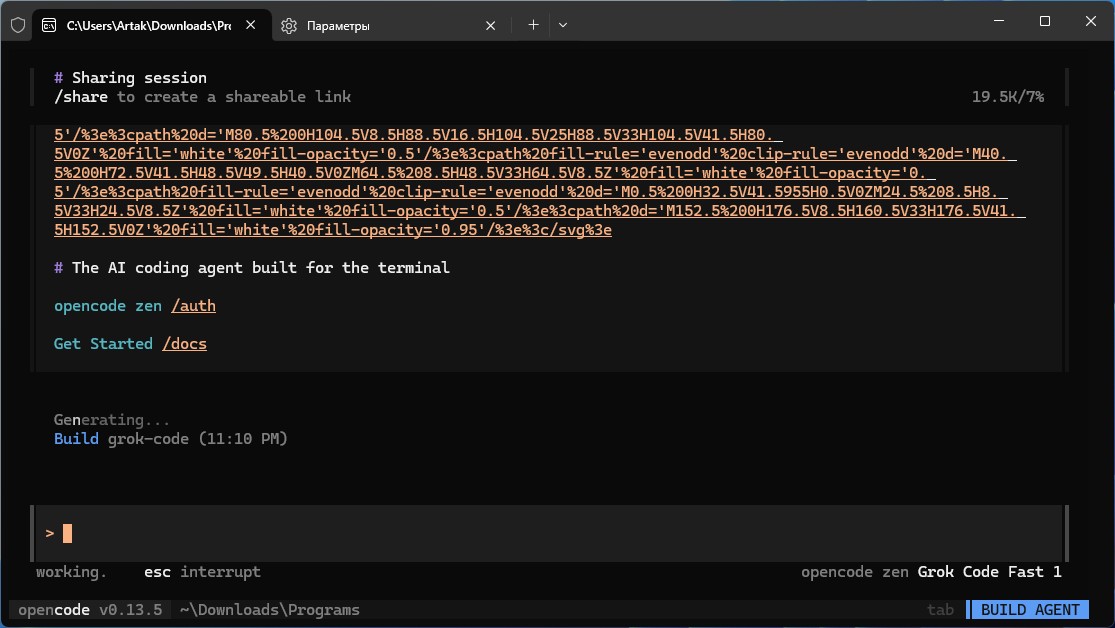Close the Параметры settings tab
The width and height of the screenshot is (1115, 628).
491,26
